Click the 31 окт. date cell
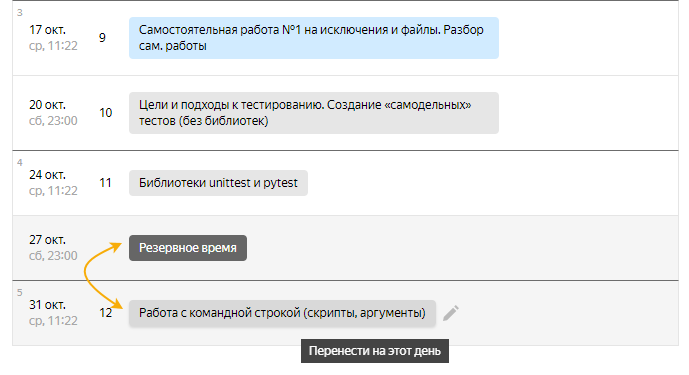Viewport: 689px width, 375px height. click(53, 313)
